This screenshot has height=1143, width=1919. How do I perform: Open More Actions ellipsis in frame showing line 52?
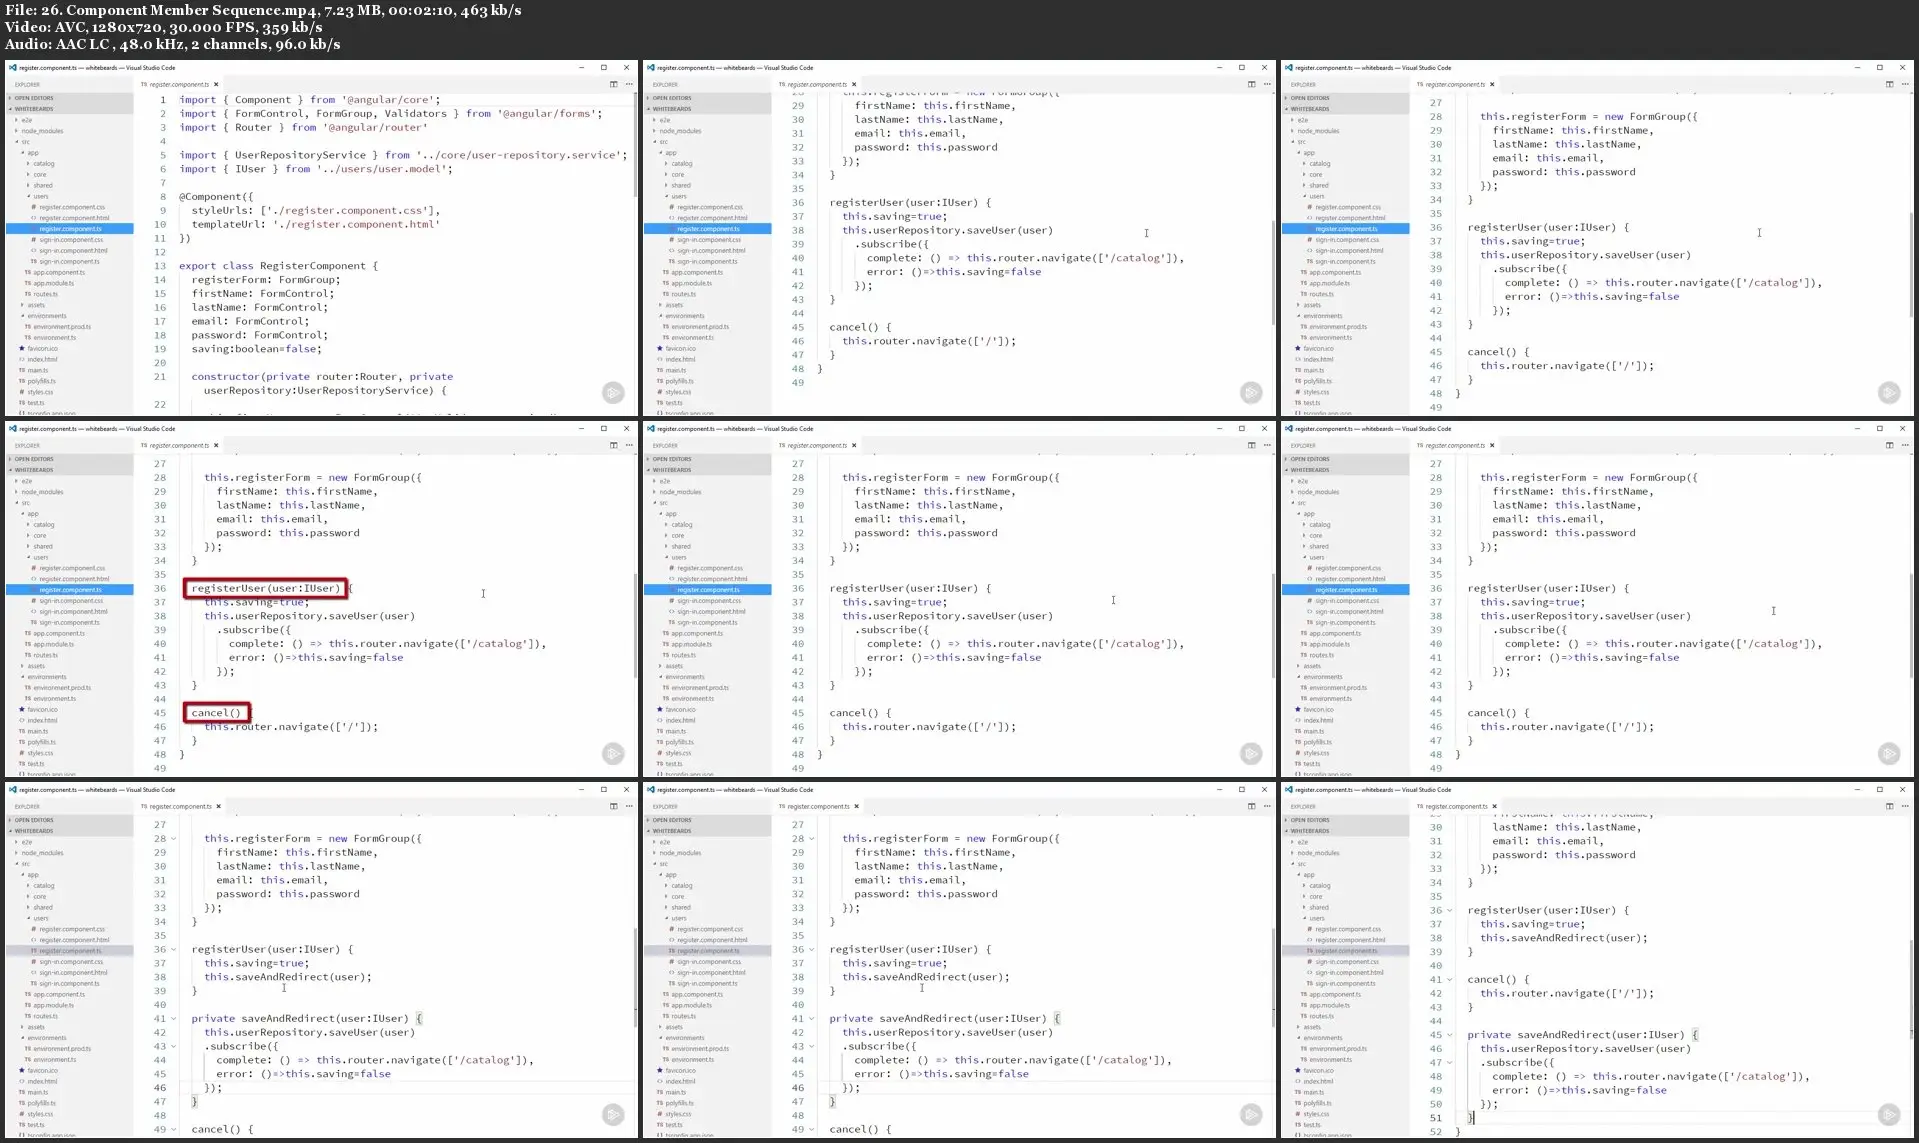click(1904, 806)
